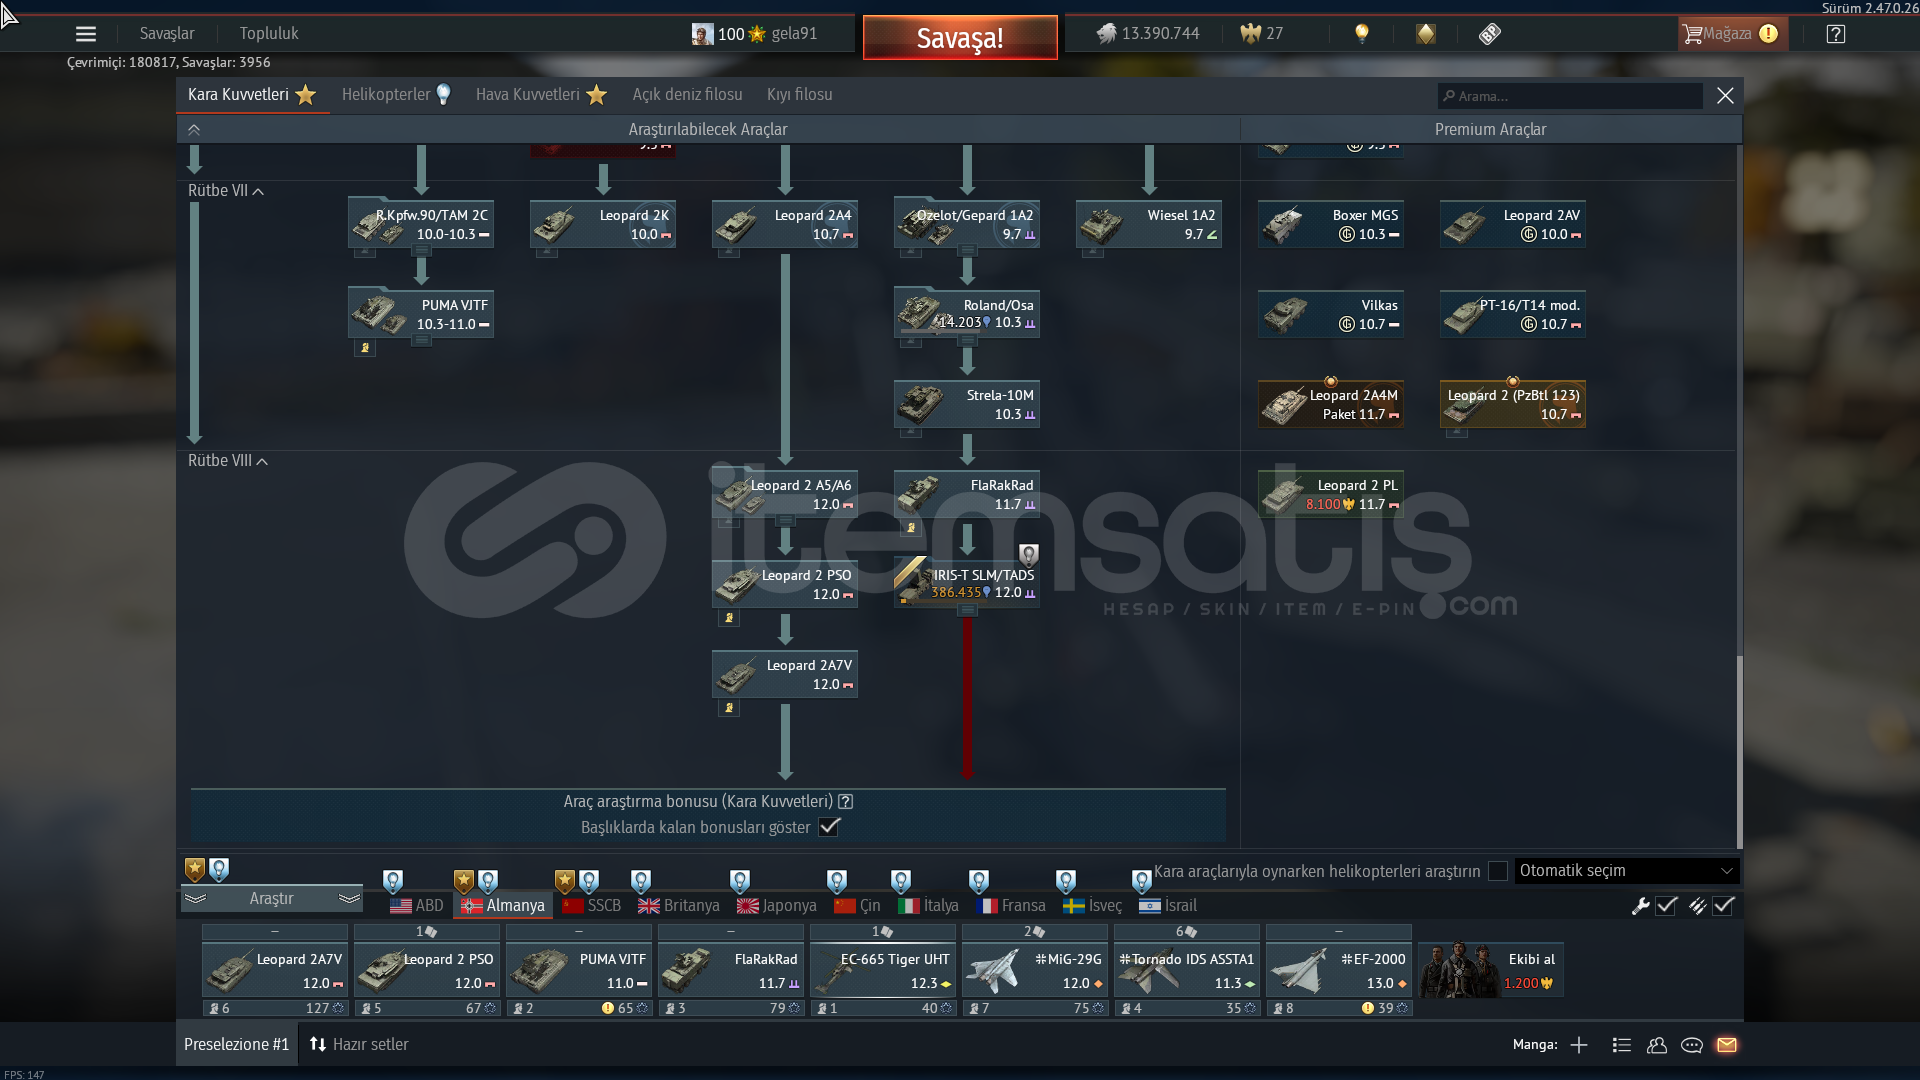Viewport: 1920px width, 1080px height.
Task: Switch to Kara Kuvvetleri tab
Action: (x=252, y=95)
